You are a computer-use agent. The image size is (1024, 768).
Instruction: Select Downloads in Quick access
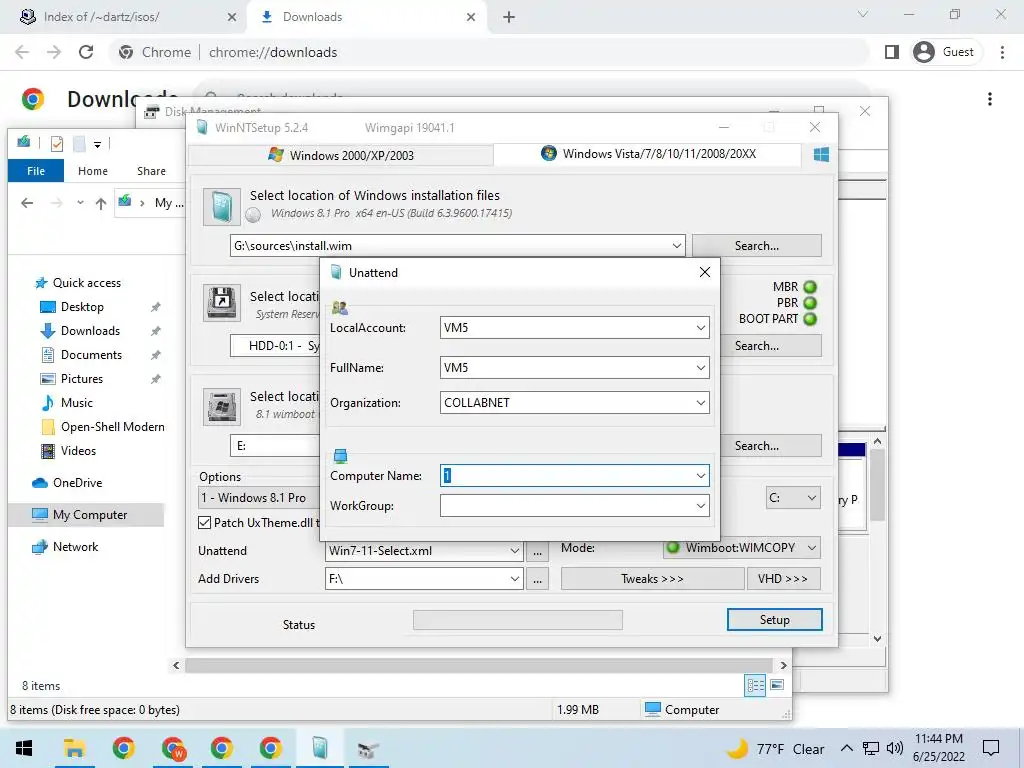90,331
